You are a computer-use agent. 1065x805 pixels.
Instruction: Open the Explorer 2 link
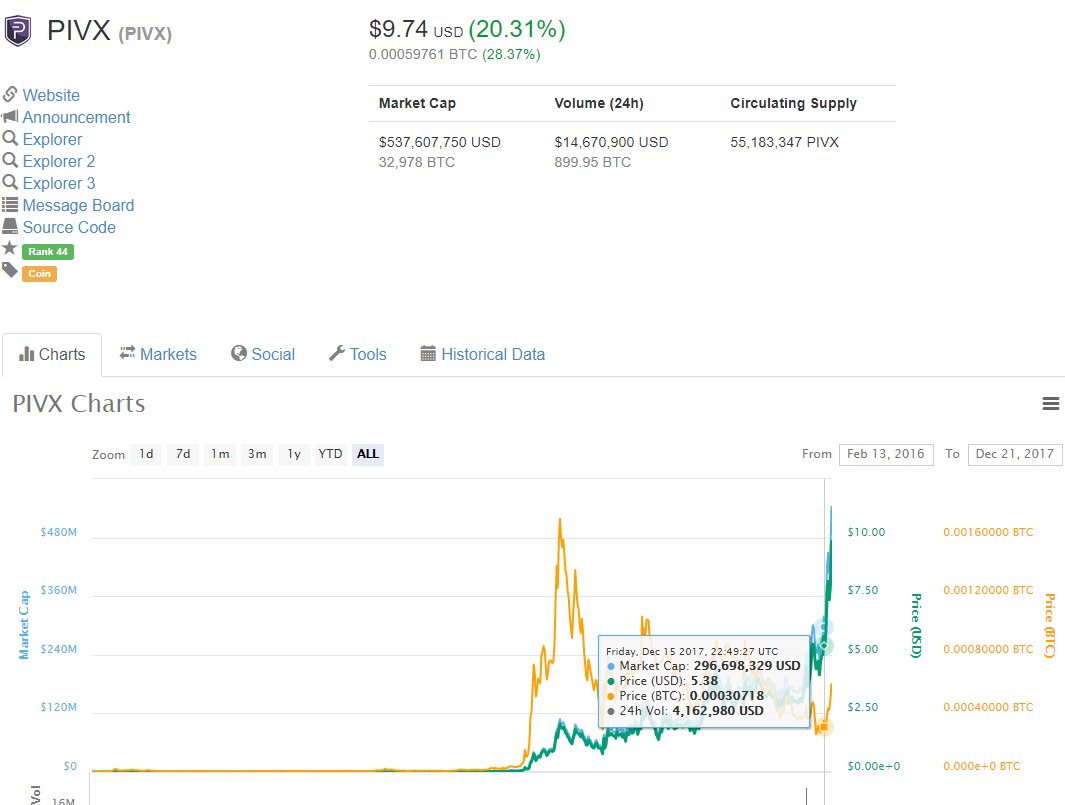pyautogui.click(x=58, y=161)
